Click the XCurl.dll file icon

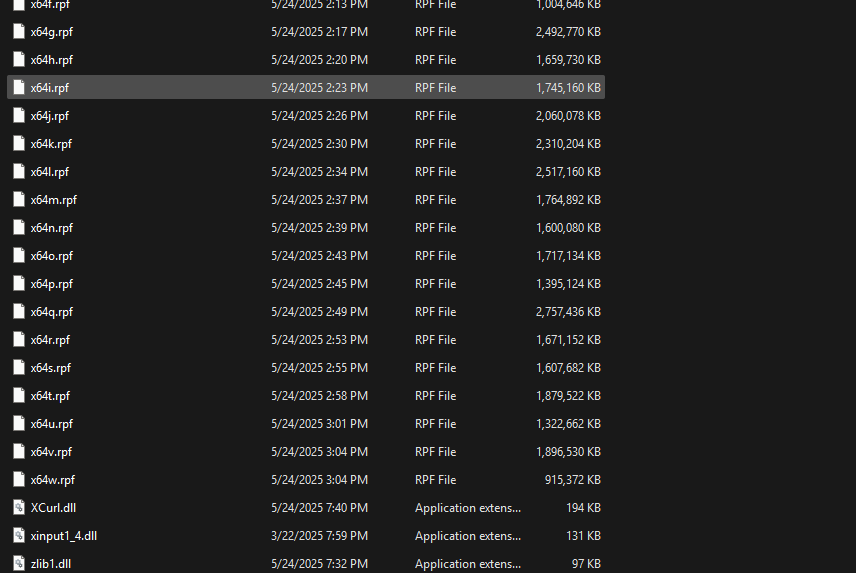(x=18, y=508)
